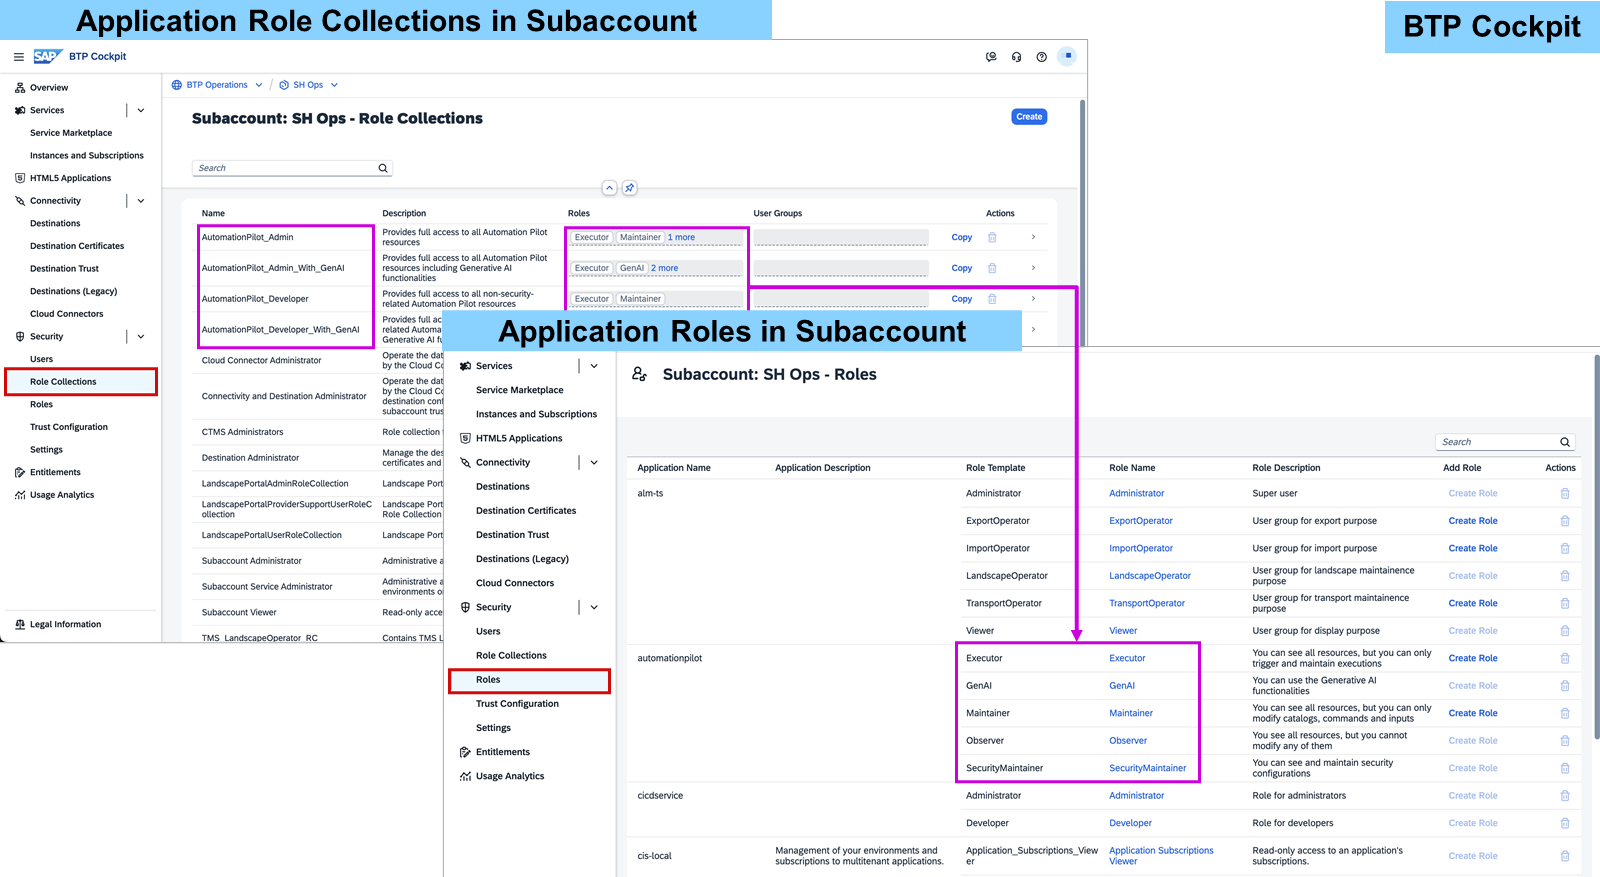The image size is (1600, 877).
Task: Collapse the Security group in the Roles window sidebar
Action: point(594,607)
